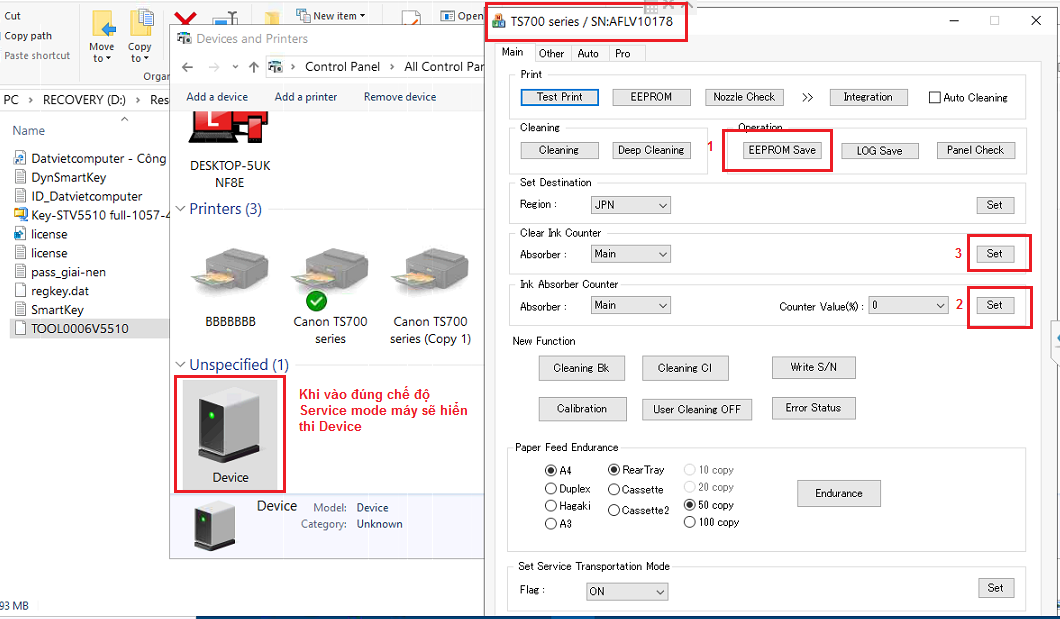Viewport: 1060px width, 619px height.
Task: Switch to the Other tab
Action: coord(552,53)
